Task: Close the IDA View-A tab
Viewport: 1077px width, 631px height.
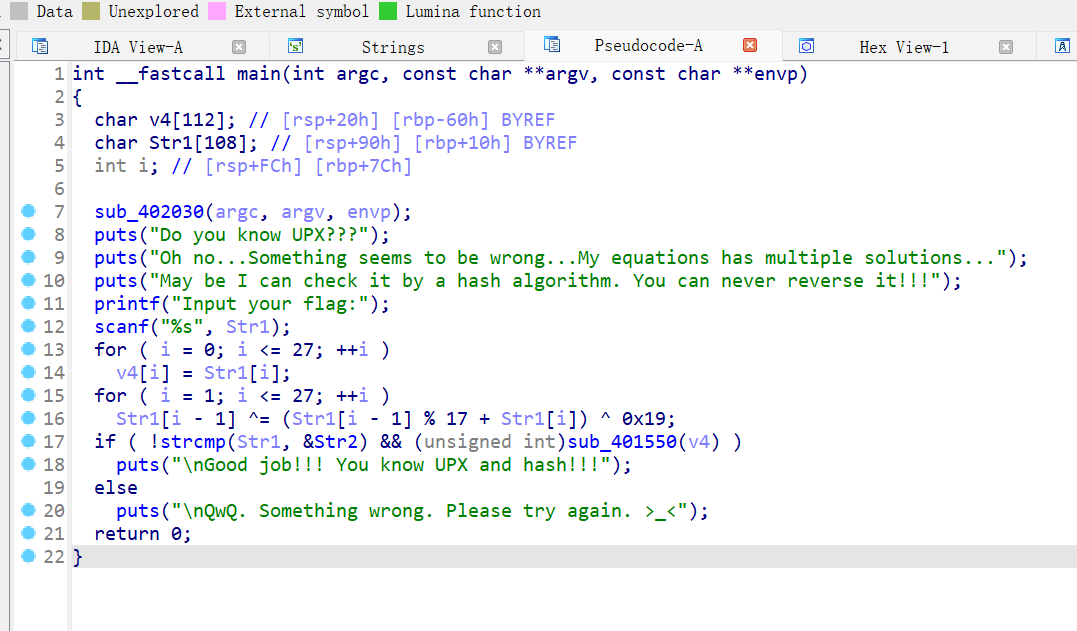Action: [239, 47]
